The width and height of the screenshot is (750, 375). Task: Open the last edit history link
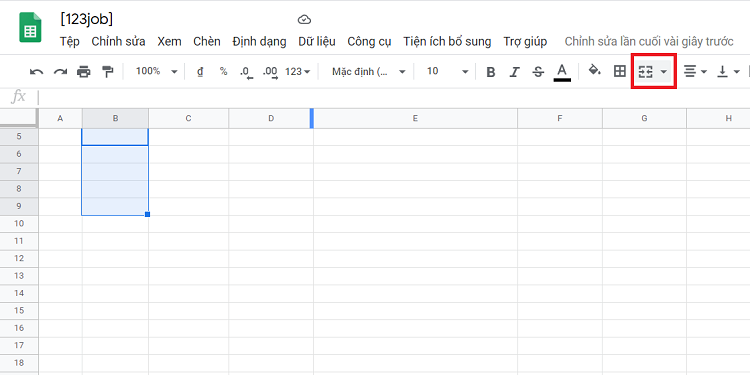[649, 42]
